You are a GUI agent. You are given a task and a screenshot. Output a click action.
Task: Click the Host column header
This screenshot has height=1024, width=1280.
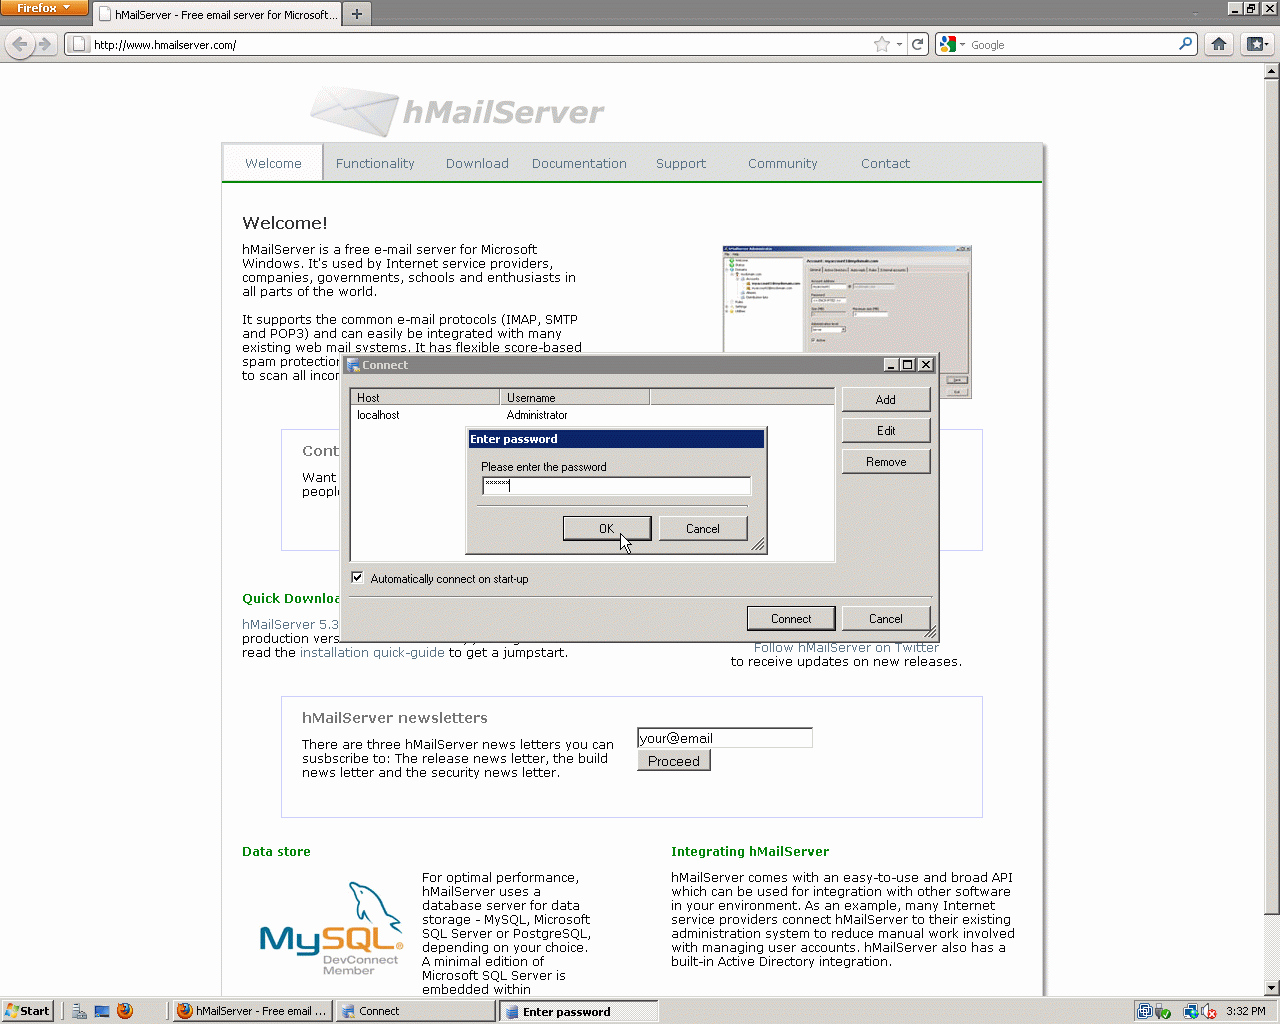click(425, 397)
